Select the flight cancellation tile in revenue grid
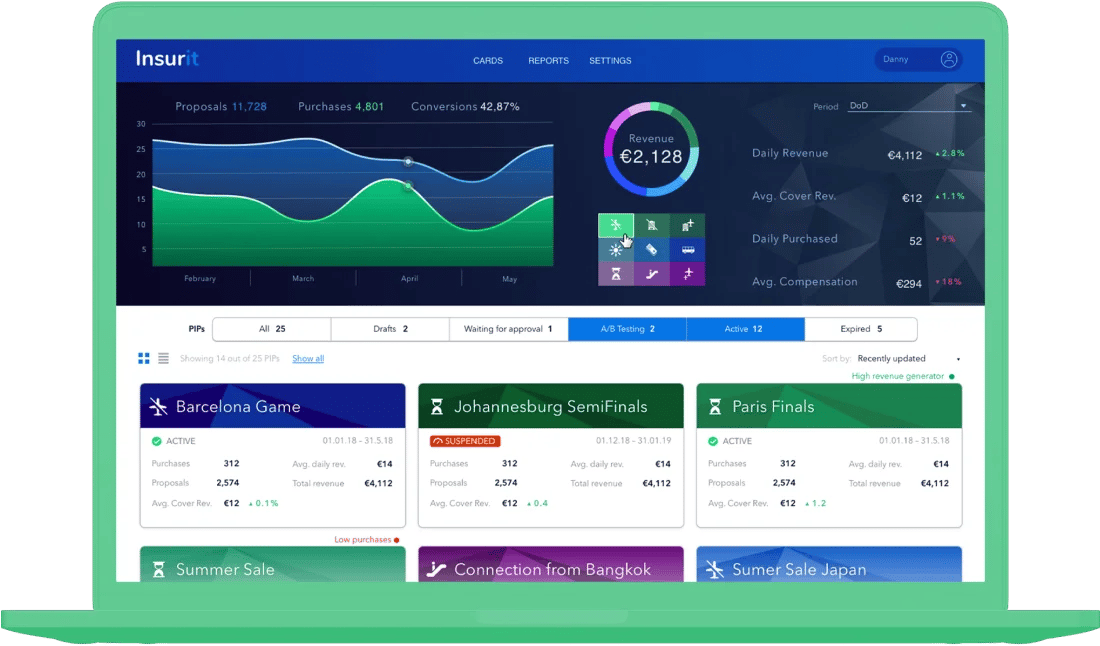Image resolution: width=1100 pixels, height=646 pixels. (615, 225)
